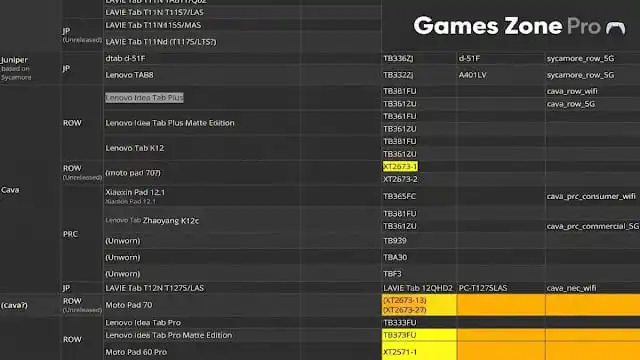This screenshot has height=360, width=640.
Task: Click the PC-T1275LAS cell
Action: click(483, 288)
